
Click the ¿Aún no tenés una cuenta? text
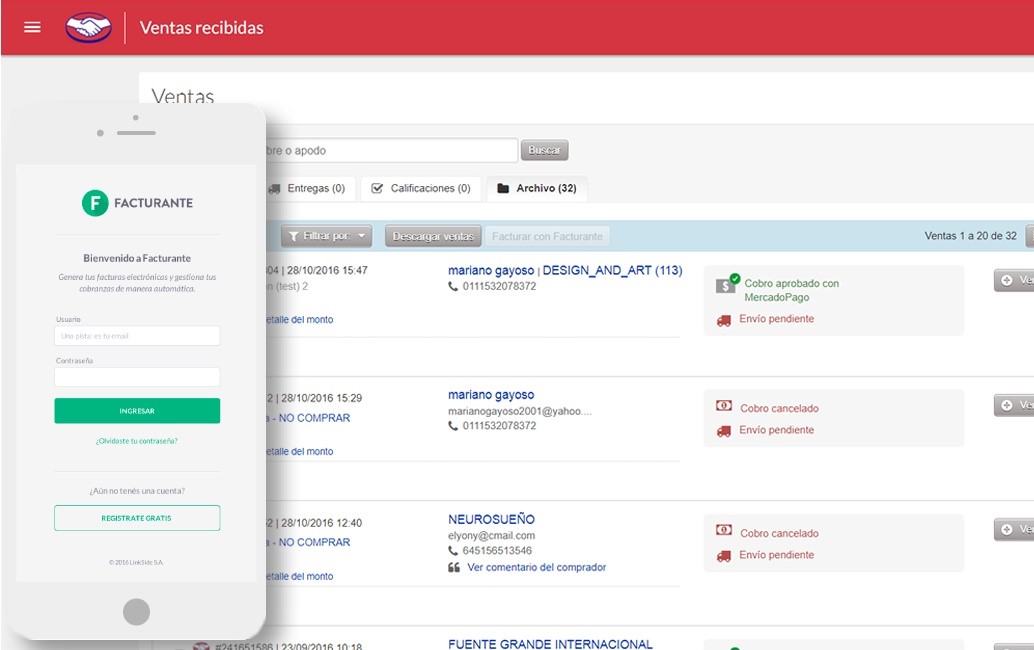(x=137, y=491)
